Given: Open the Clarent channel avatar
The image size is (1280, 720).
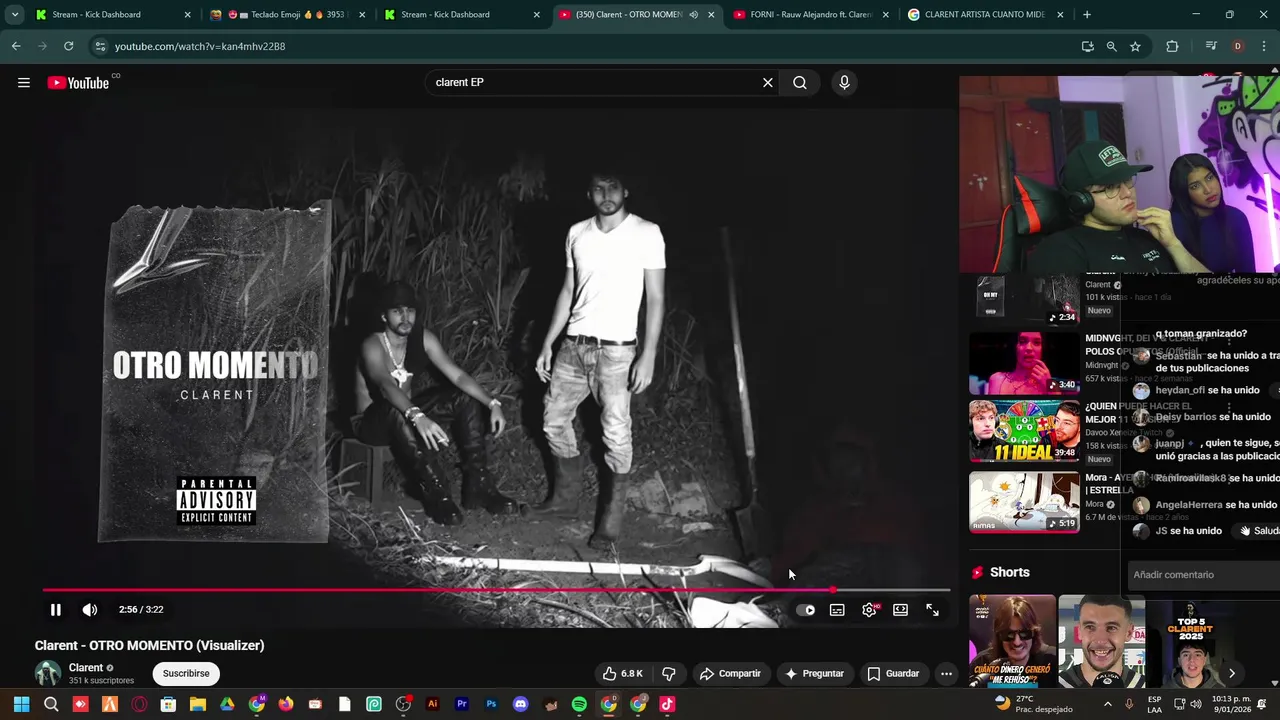Looking at the screenshot, I should pos(48,673).
